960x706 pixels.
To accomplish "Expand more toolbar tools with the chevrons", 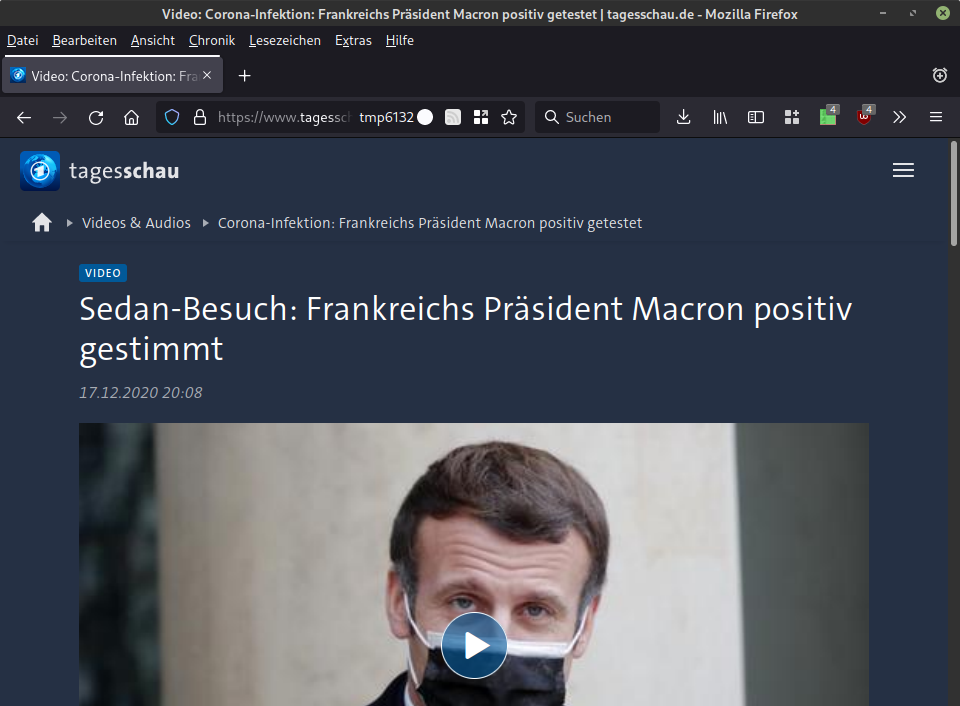I will point(899,117).
